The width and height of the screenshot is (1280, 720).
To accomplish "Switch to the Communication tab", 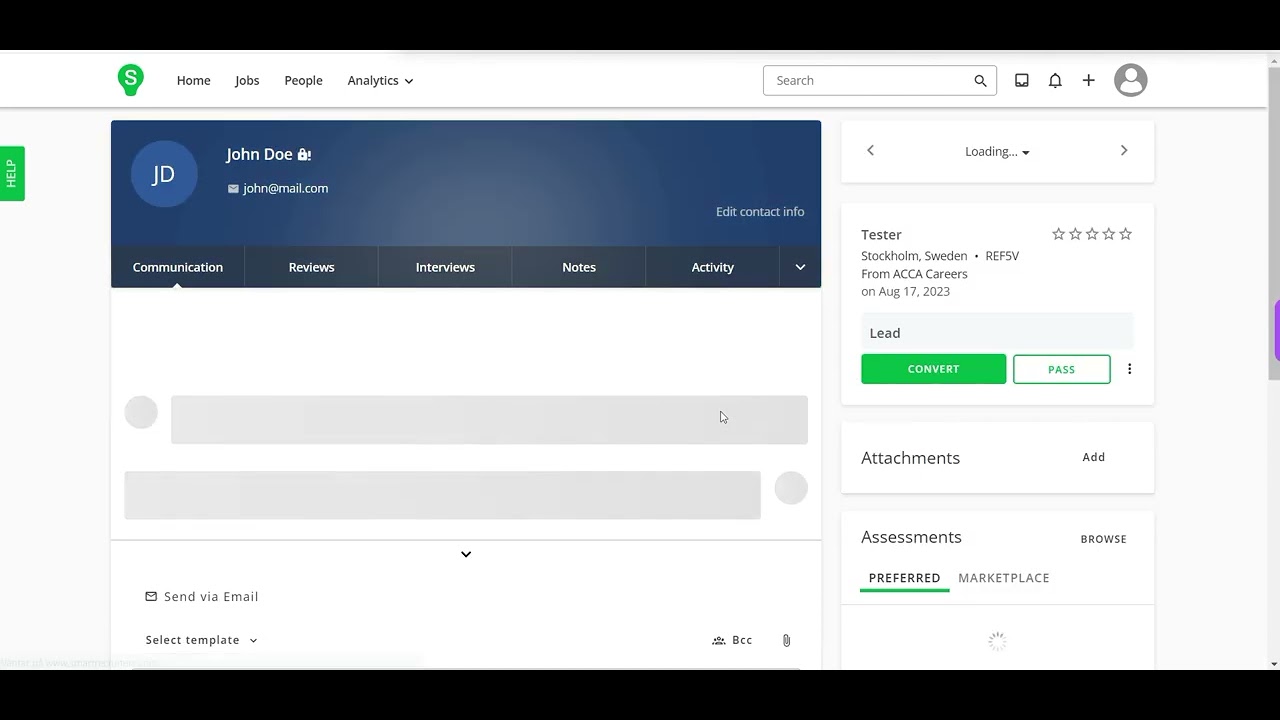I will coord(178,267).
